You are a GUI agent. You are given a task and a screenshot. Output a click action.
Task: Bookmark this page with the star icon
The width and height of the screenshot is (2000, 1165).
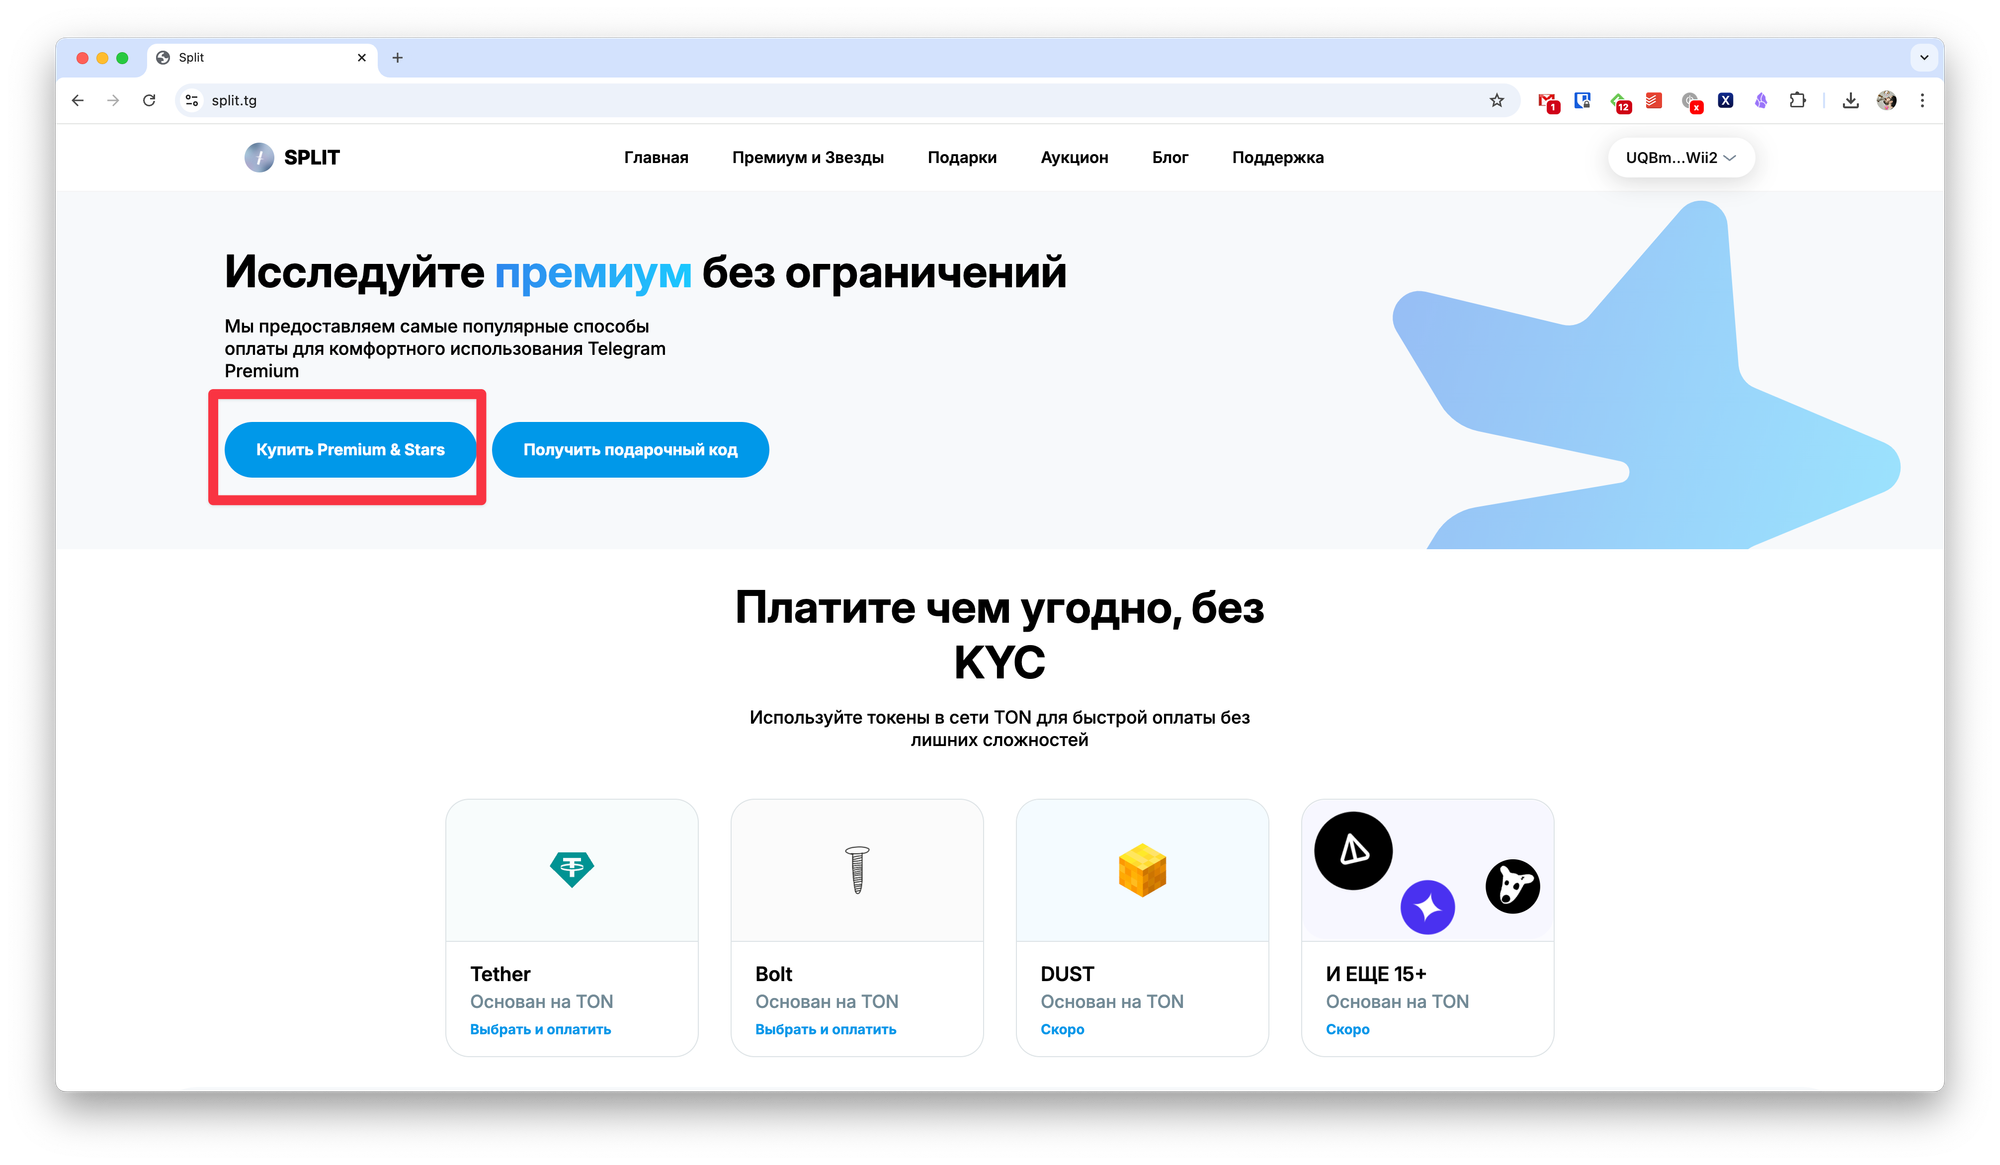(1496, 100)
